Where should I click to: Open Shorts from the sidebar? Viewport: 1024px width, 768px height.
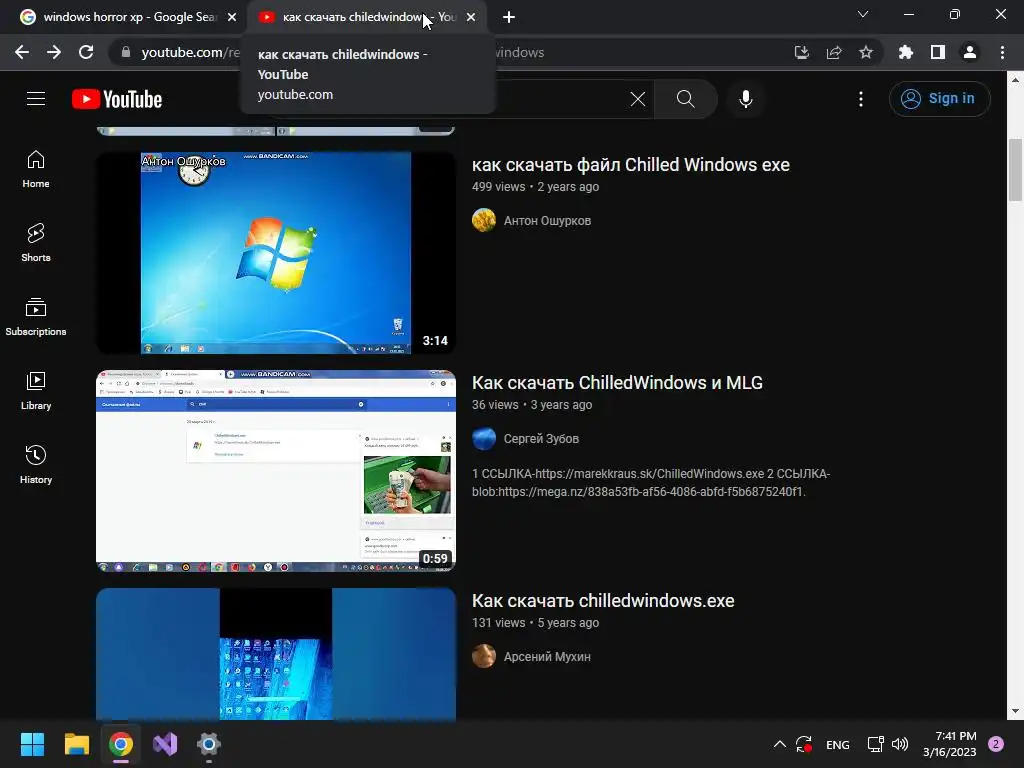click(x=36, y=243)
